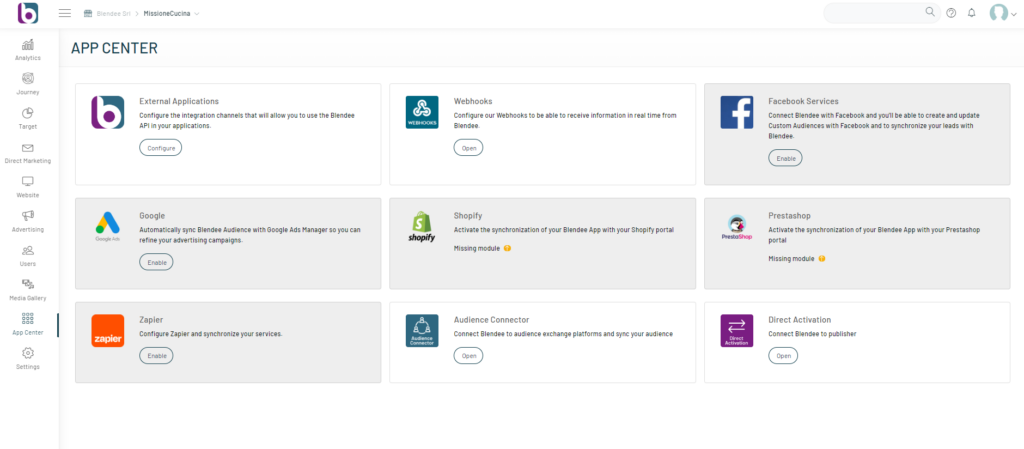Click the Advertising megaphone icon
This screenshot has height=449, width=1024.
click(x=28, y=220)
